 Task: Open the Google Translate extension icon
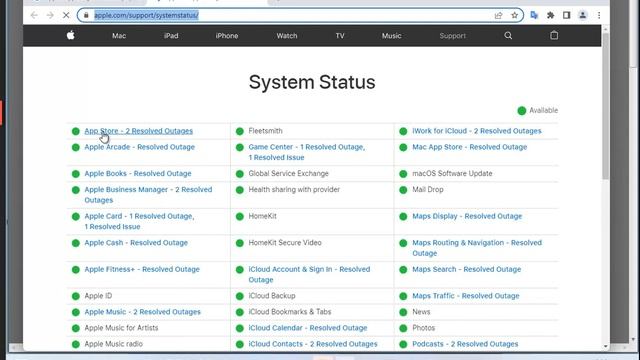coord(534,16)
